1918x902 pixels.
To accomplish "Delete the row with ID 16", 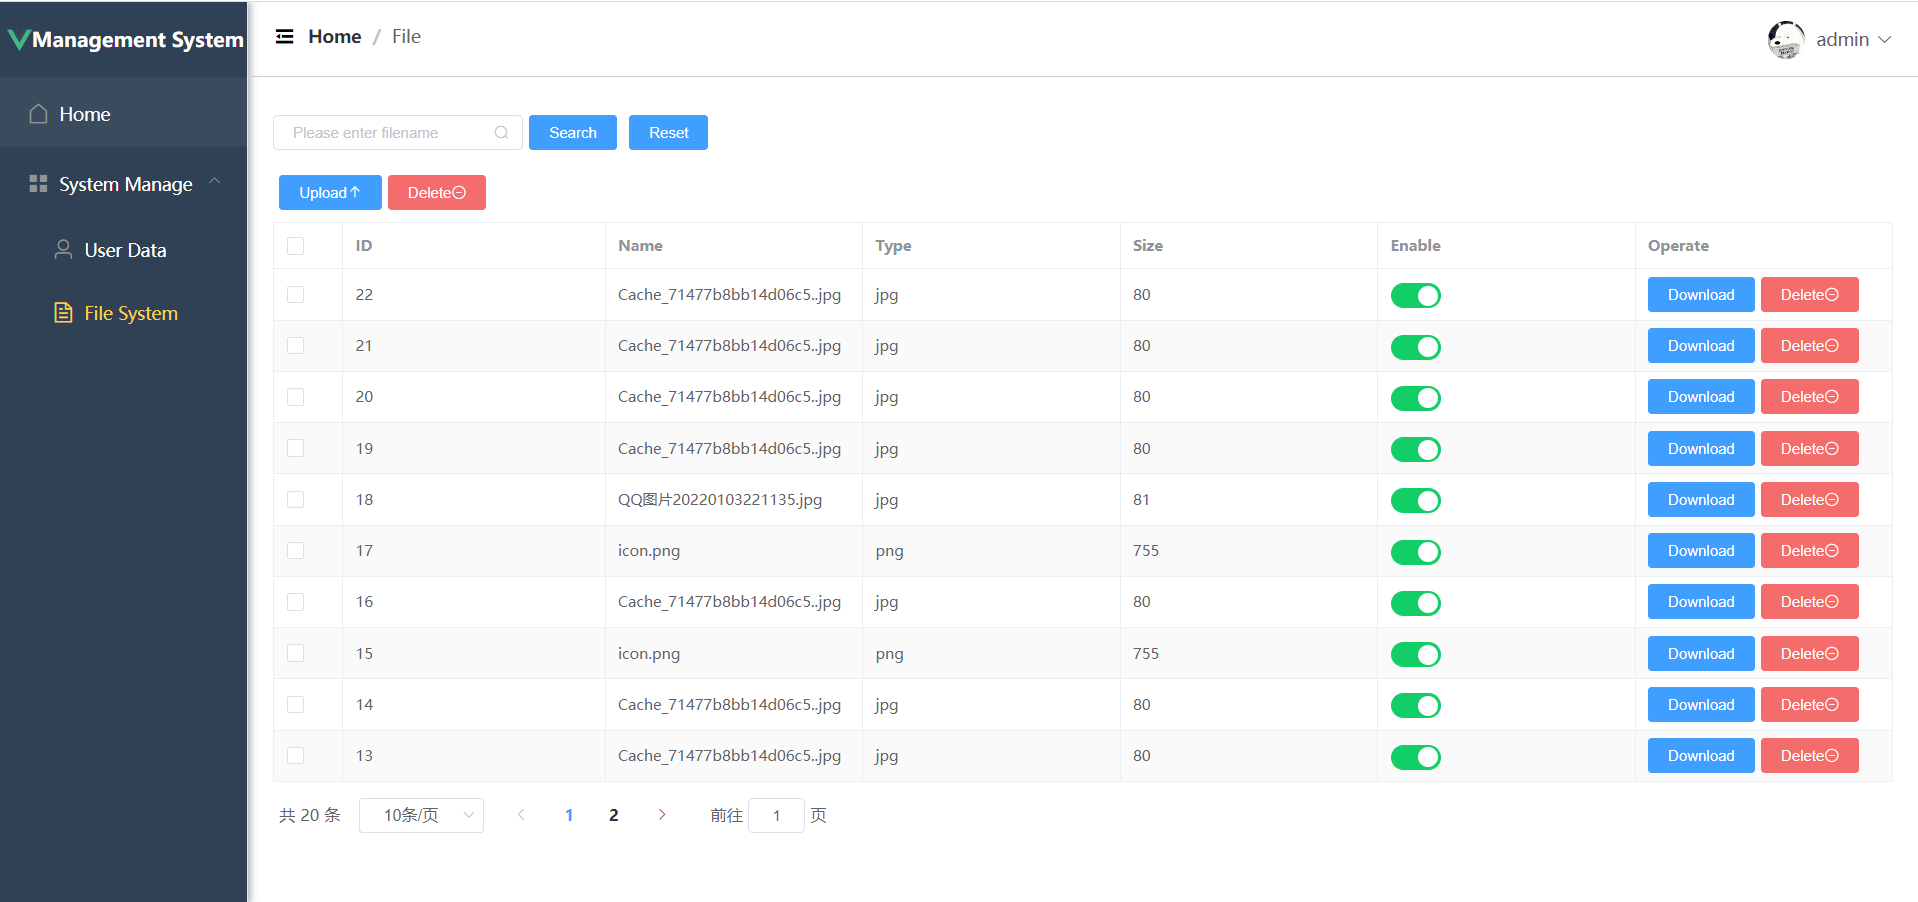I will pyautogui.click(x=1810, y=602).
